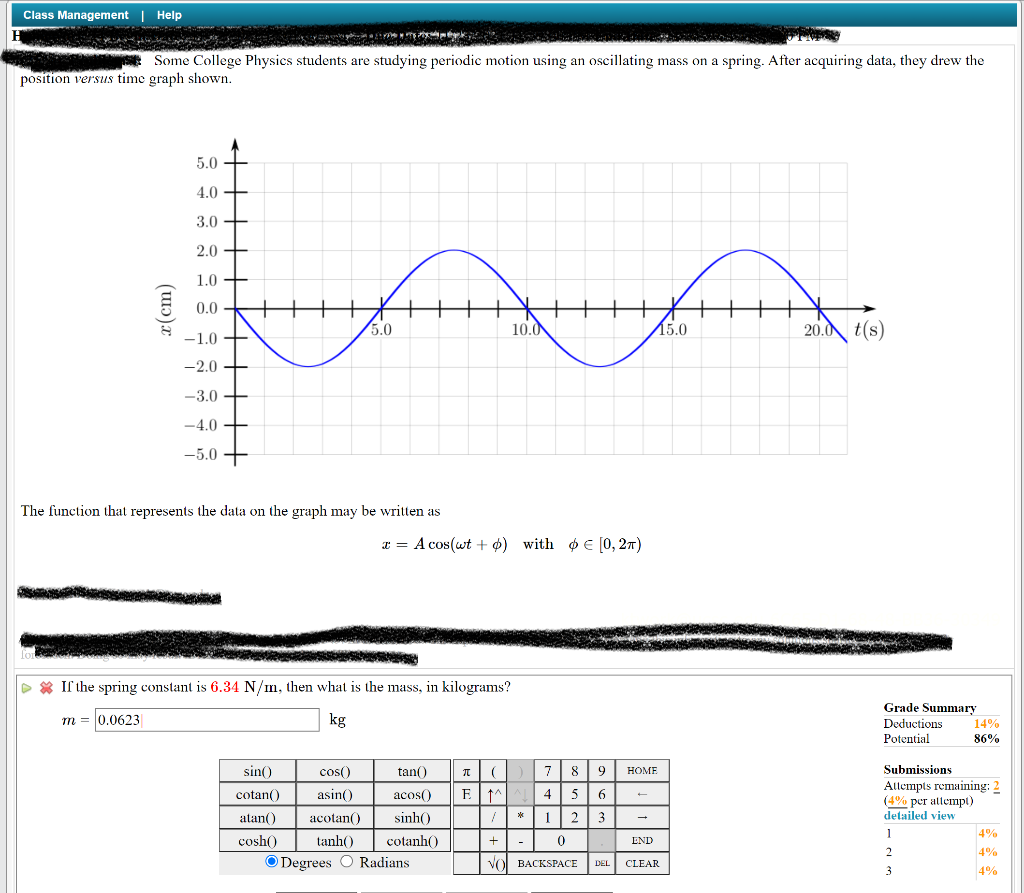
Task: Insert scientific notation with the E key
Action: click(x=463, y=794)
